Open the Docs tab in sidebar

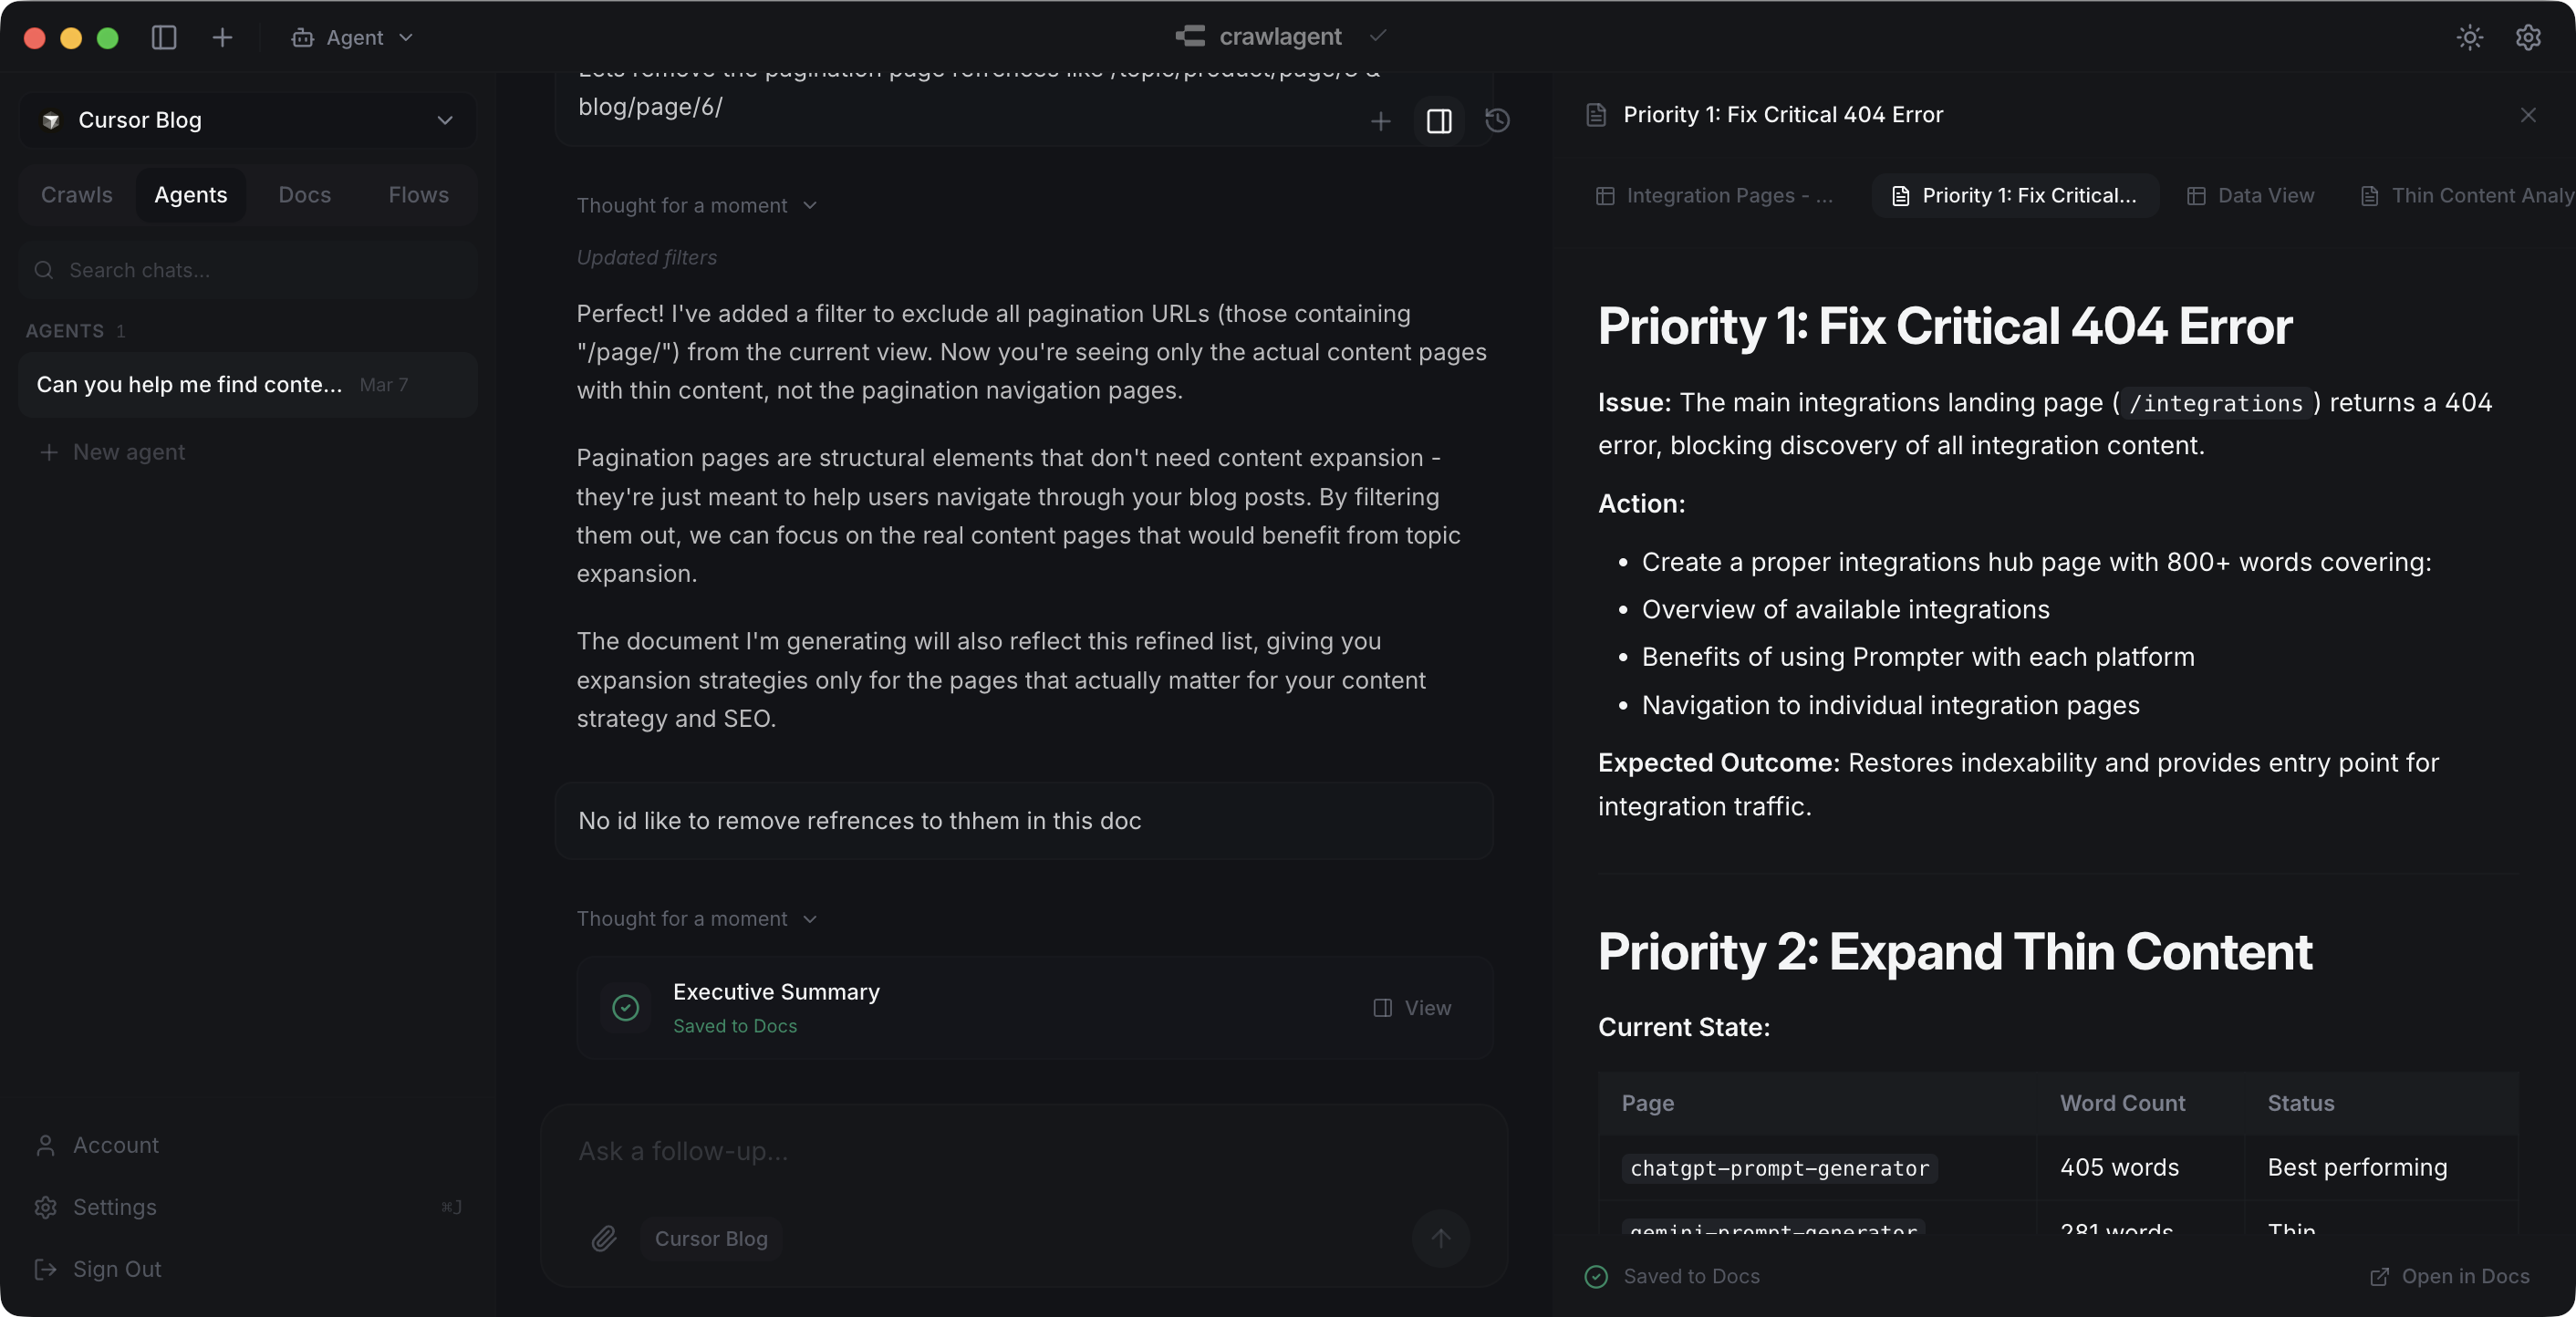pyautogui.click(x=304, y=194)
